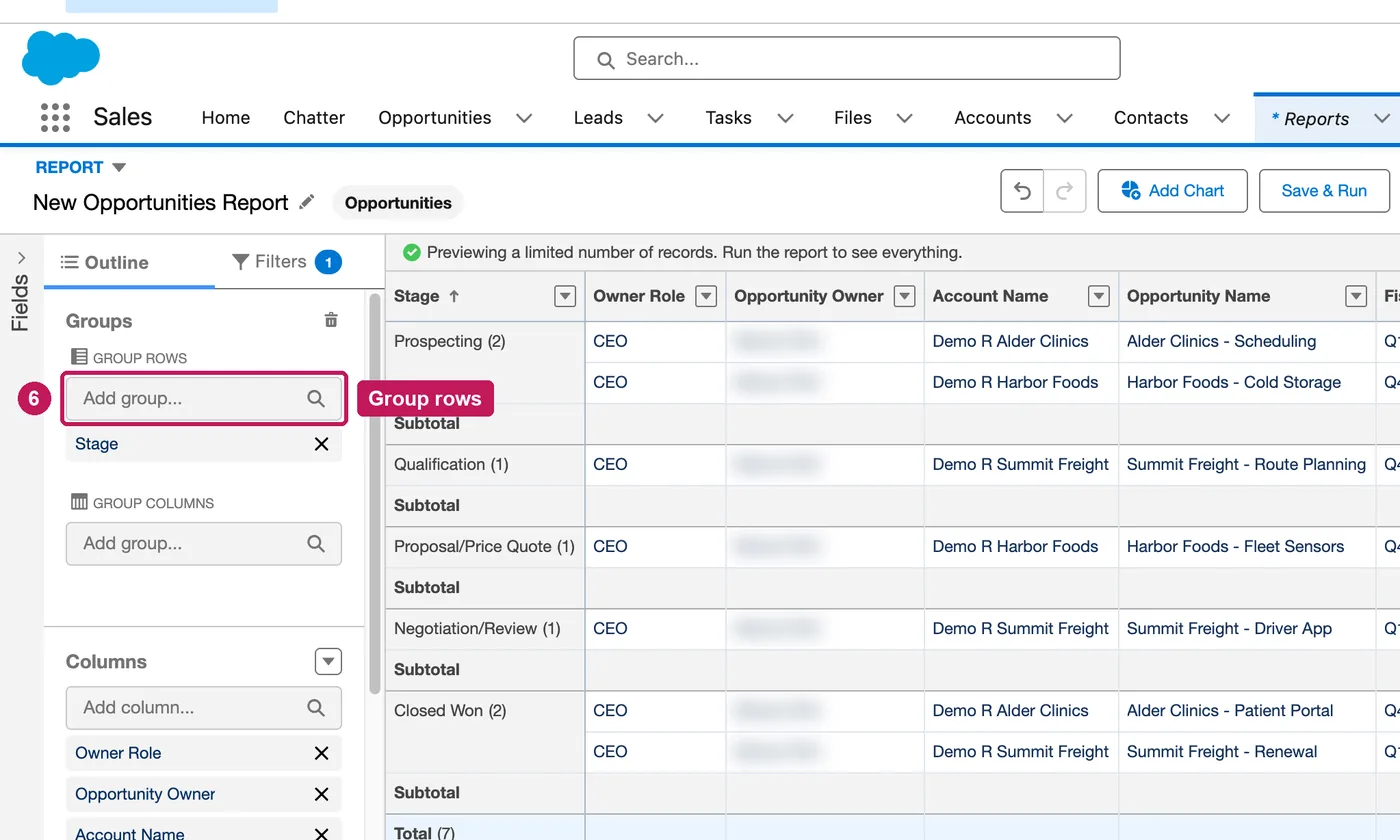Open the Columns section options dropdown
This screenshot has height=840, width=1400.
coord(328,661)
